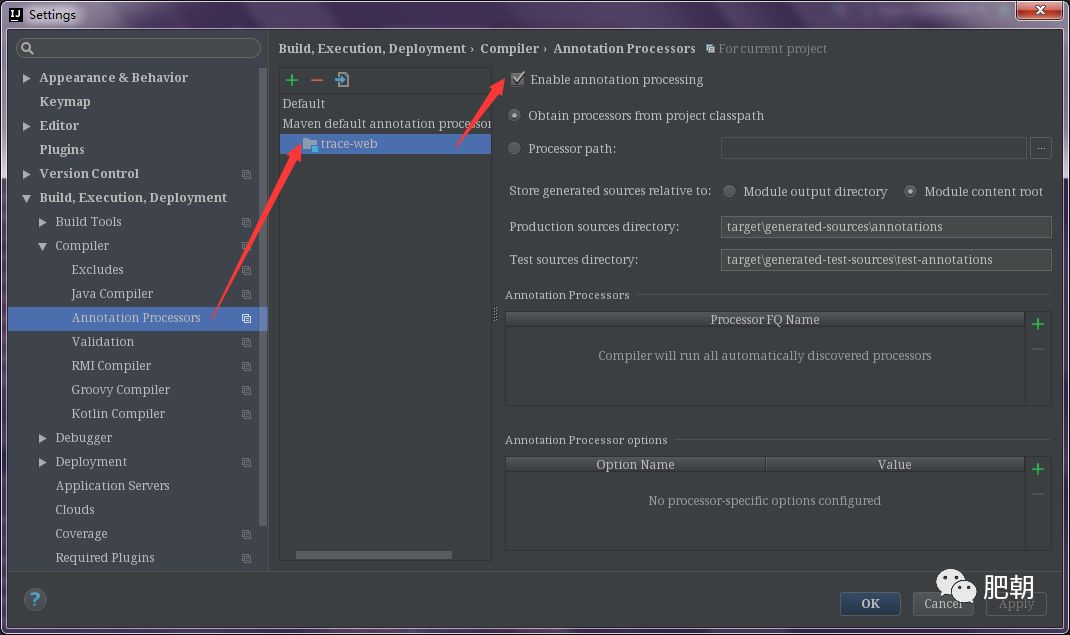
Task: Click project-level icon beside Annotation Processors
Action: (246, 319)
